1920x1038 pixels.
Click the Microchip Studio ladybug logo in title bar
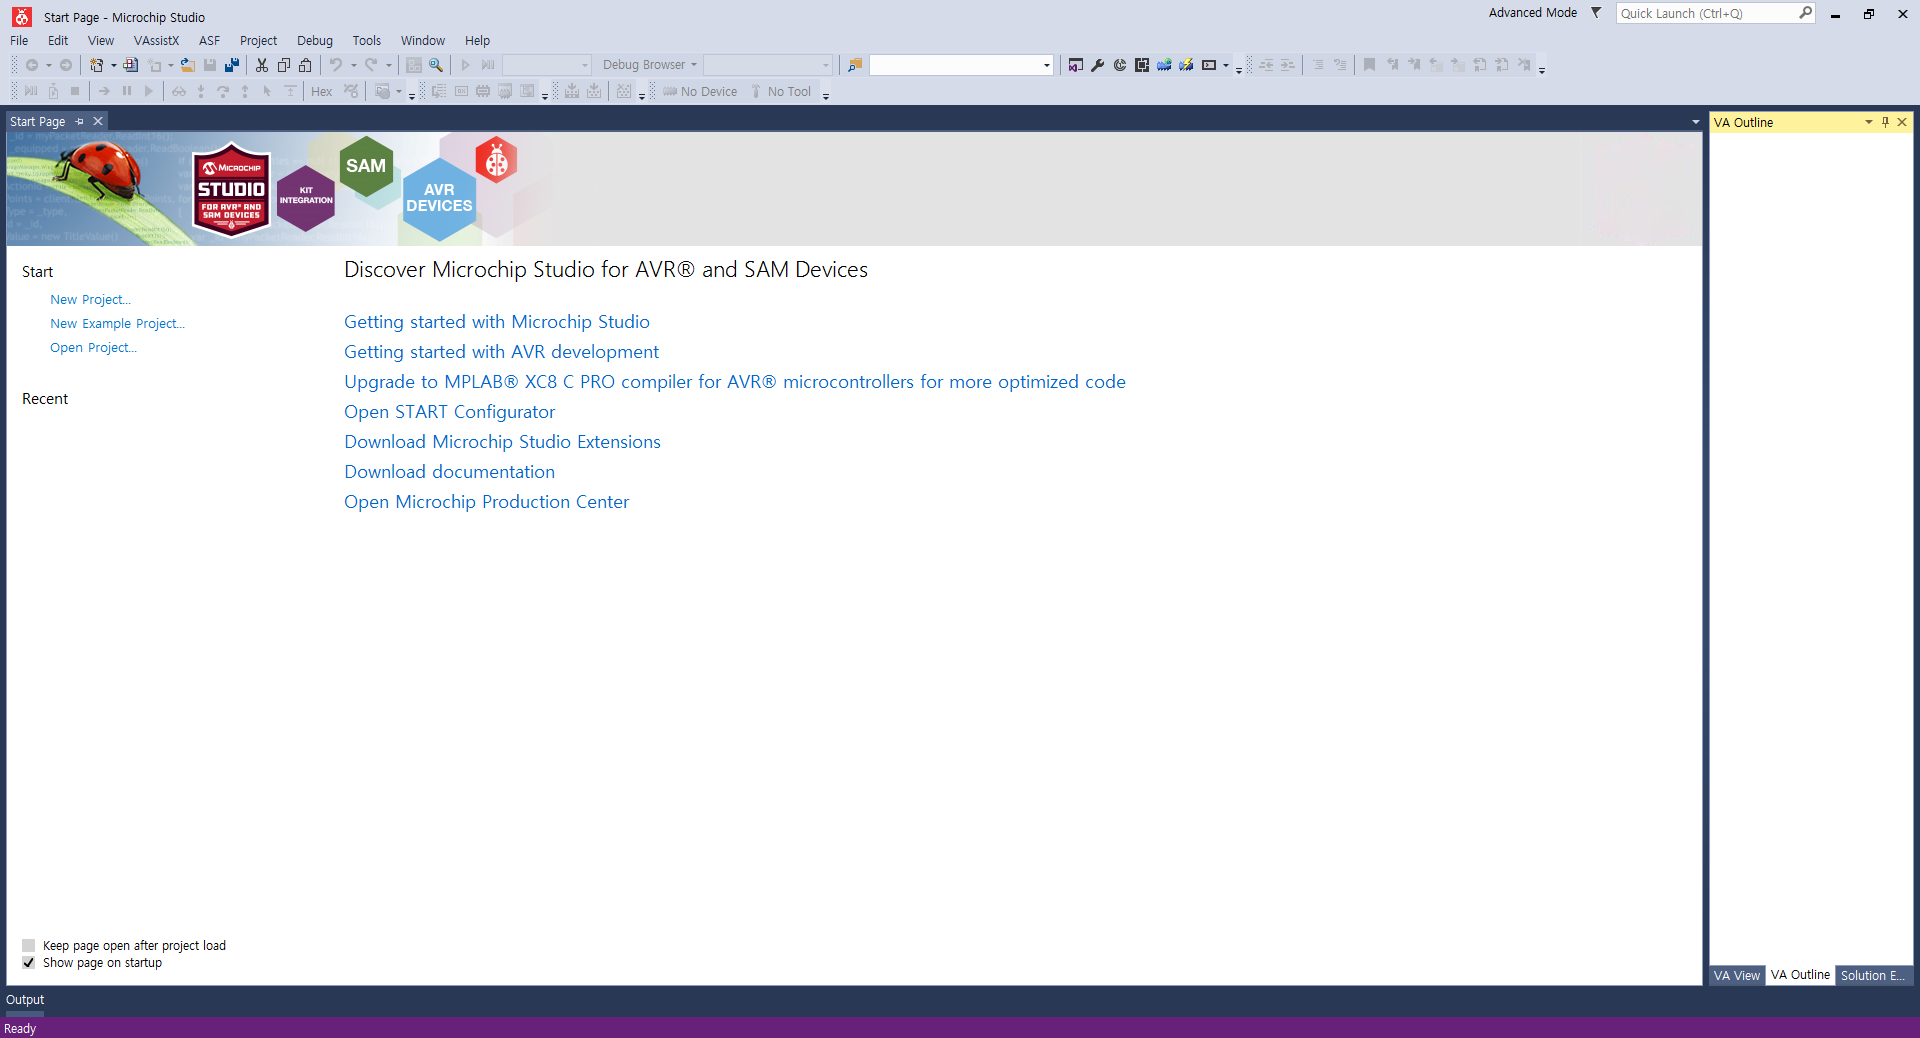click(x=22, y=17)
